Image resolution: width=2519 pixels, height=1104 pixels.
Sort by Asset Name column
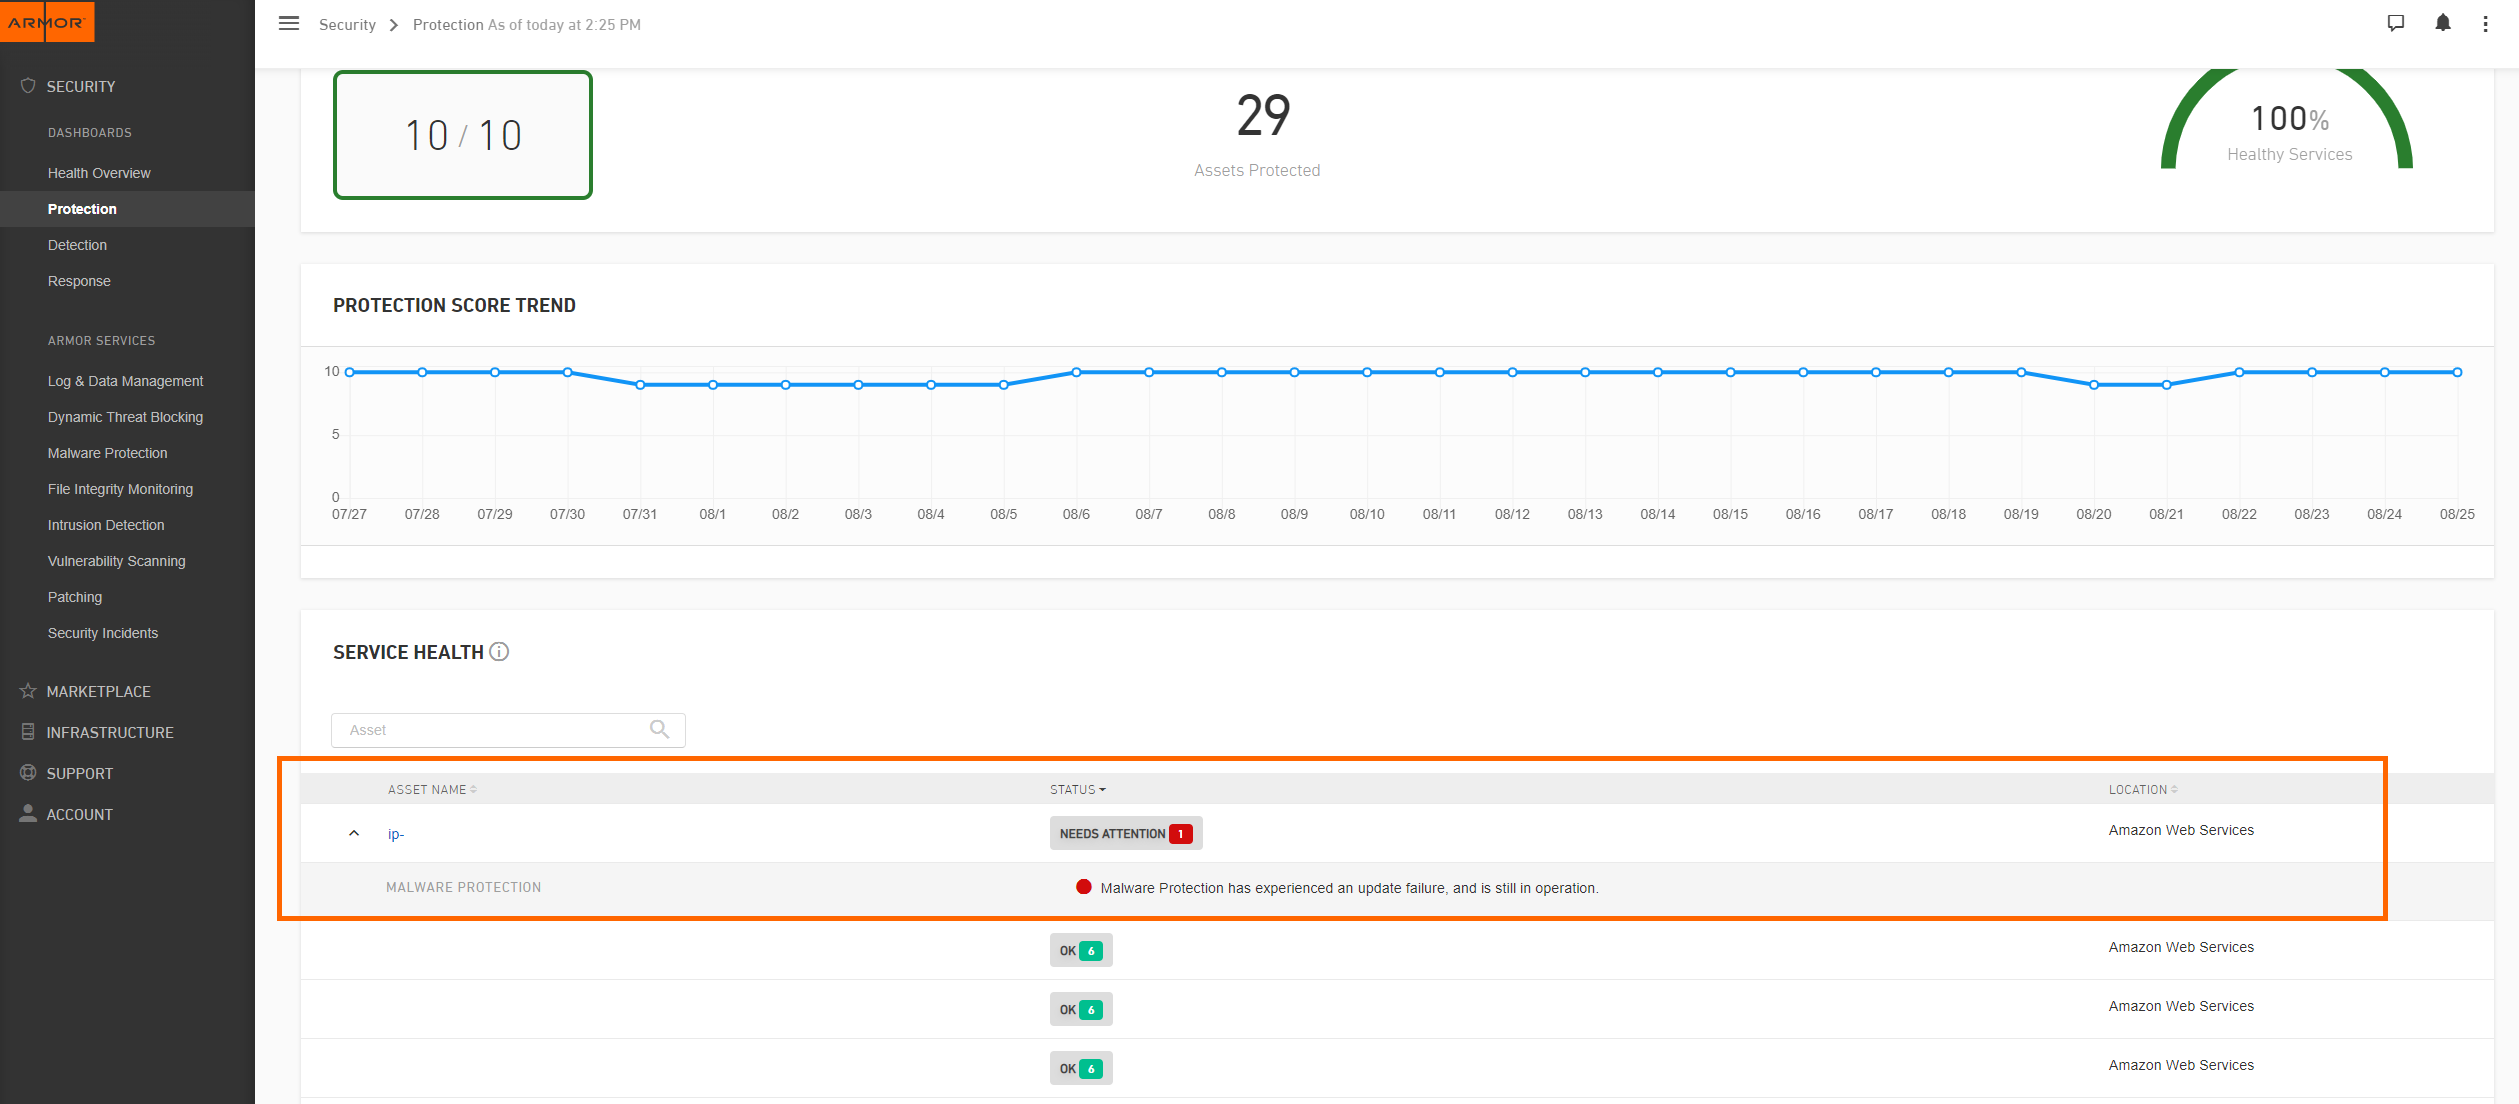point(432,789)
